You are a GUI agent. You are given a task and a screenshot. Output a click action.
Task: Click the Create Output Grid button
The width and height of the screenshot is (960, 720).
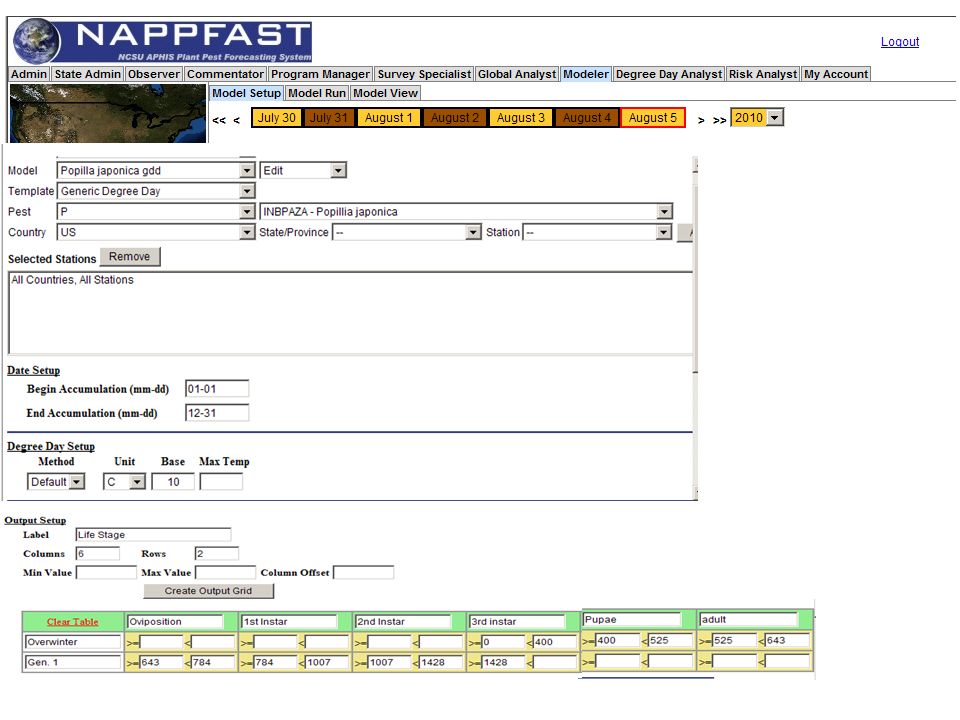pyautogui.click(x=208, y=591)
